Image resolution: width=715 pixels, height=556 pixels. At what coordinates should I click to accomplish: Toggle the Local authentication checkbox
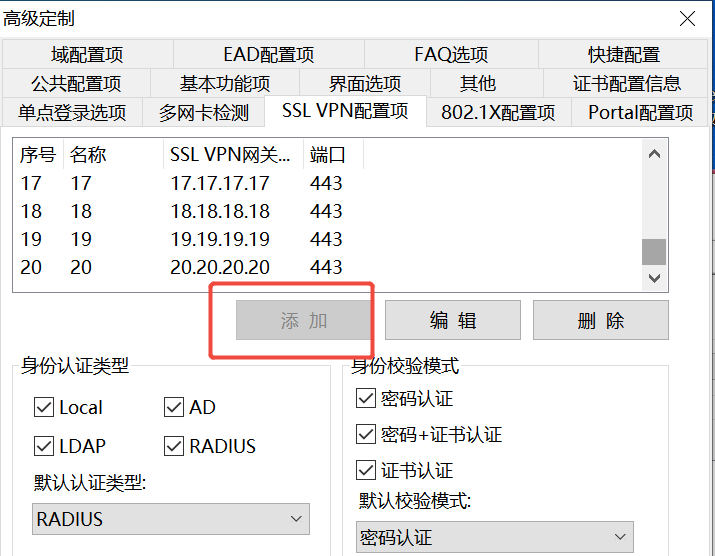tap(44, 407)
